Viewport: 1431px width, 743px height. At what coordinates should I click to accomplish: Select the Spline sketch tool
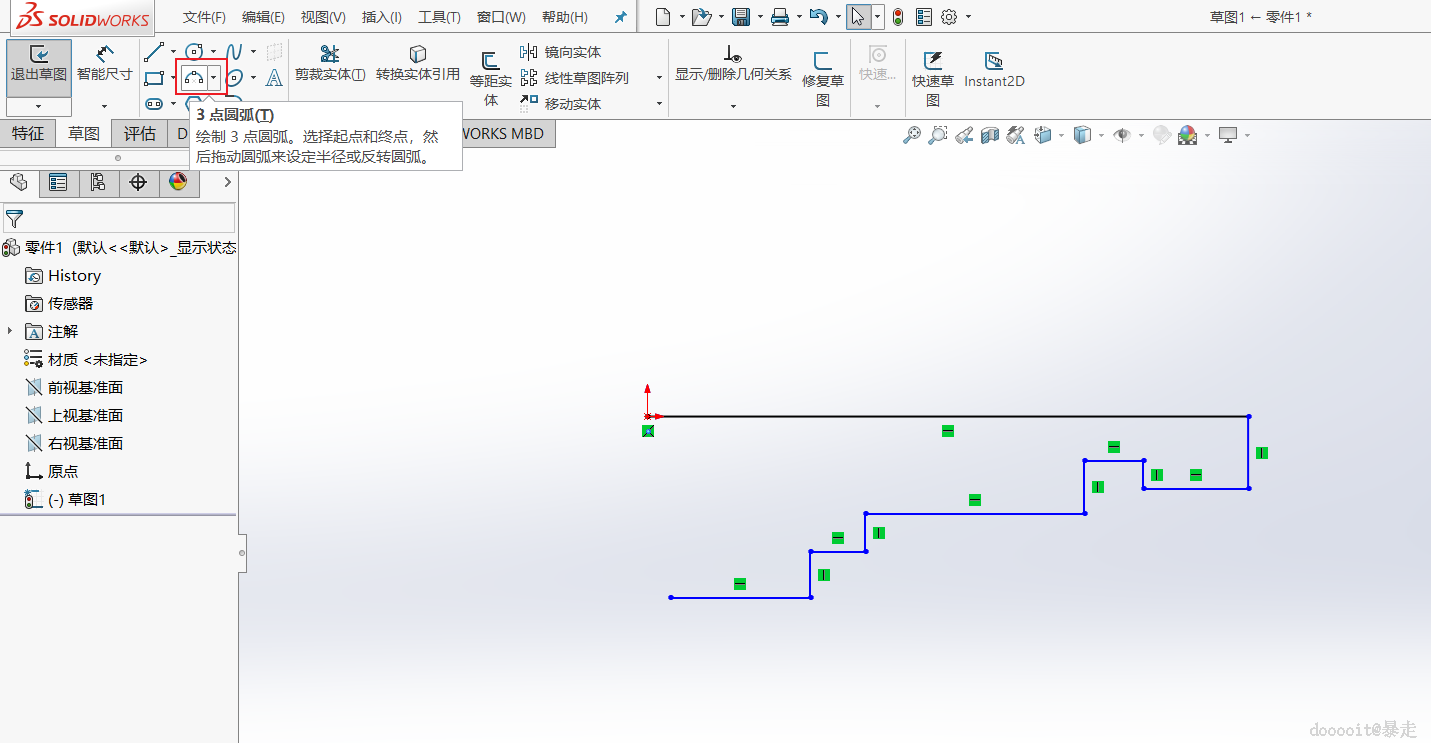(x=234, y=52)
